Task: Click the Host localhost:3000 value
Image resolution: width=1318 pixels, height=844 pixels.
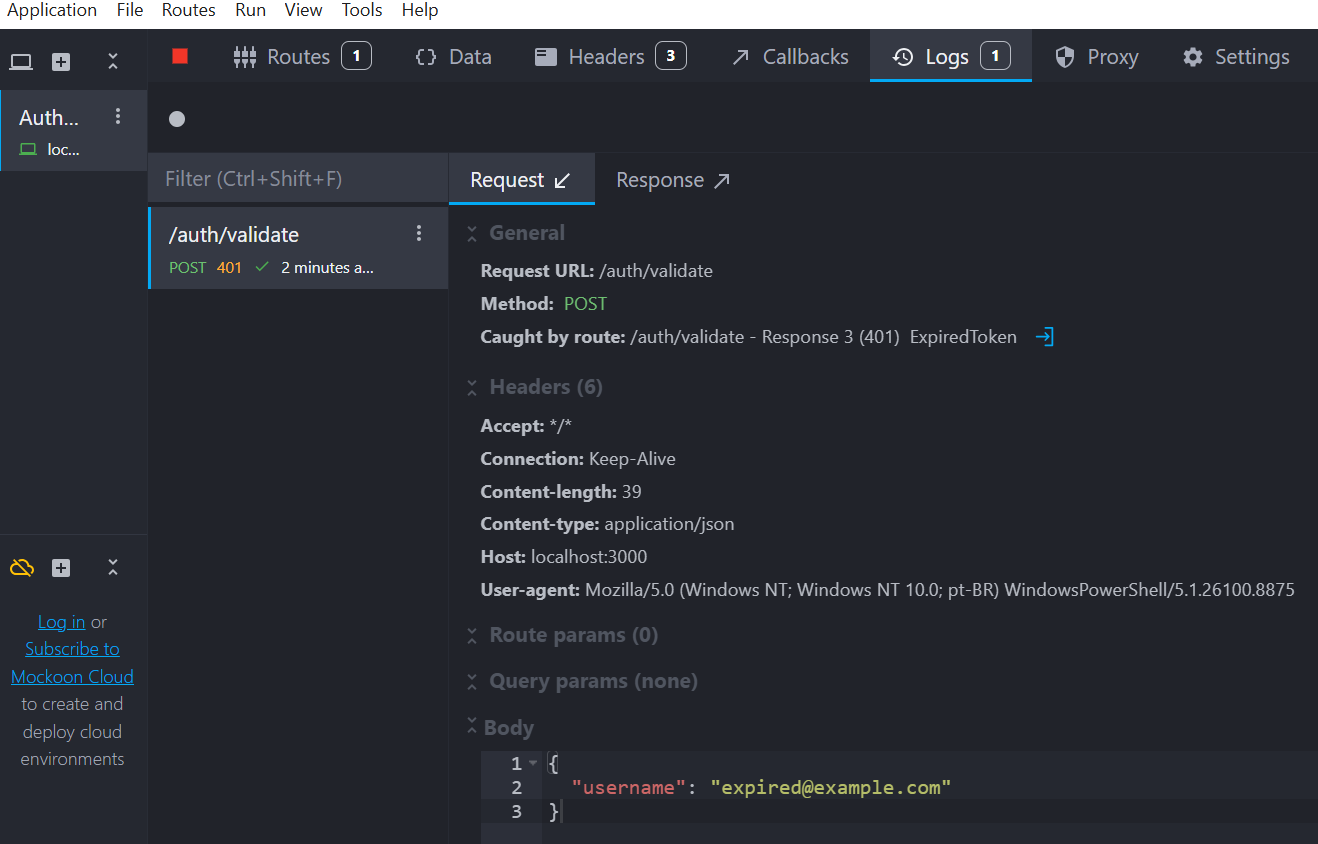Action: [x=589, y=557]
